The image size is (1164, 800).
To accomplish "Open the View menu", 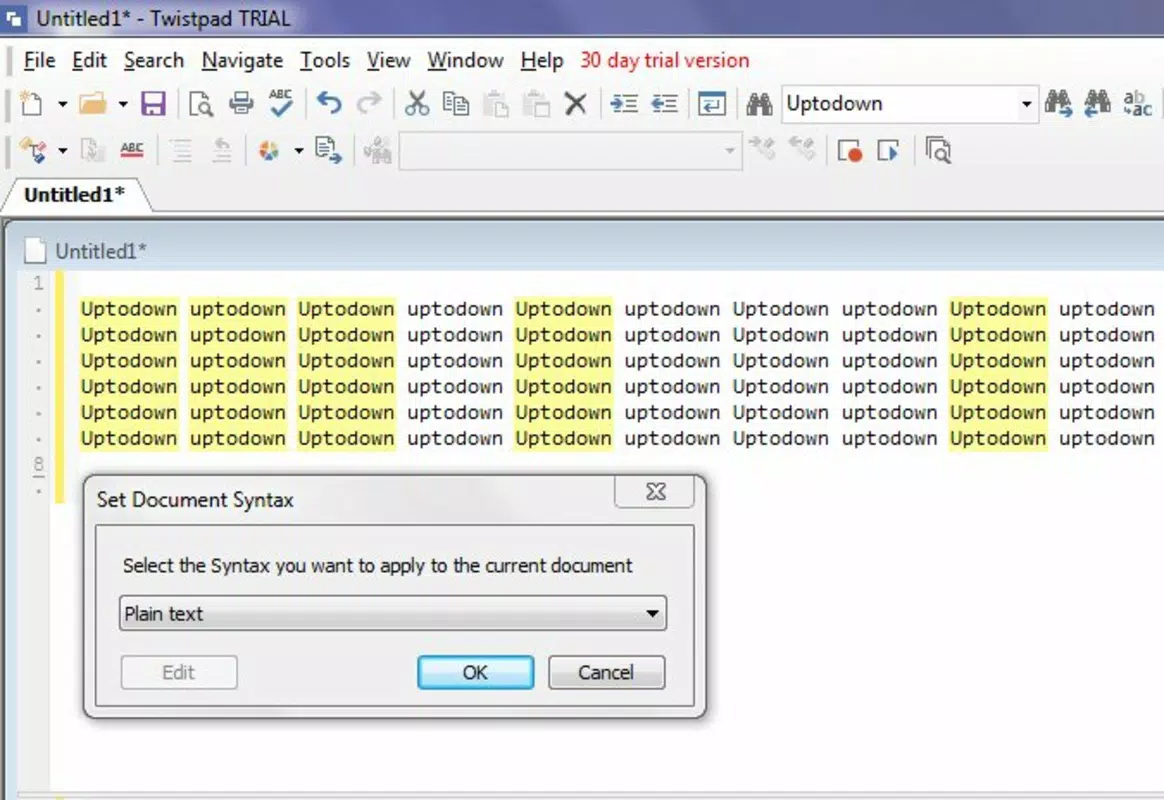I will tap(388, 60).
